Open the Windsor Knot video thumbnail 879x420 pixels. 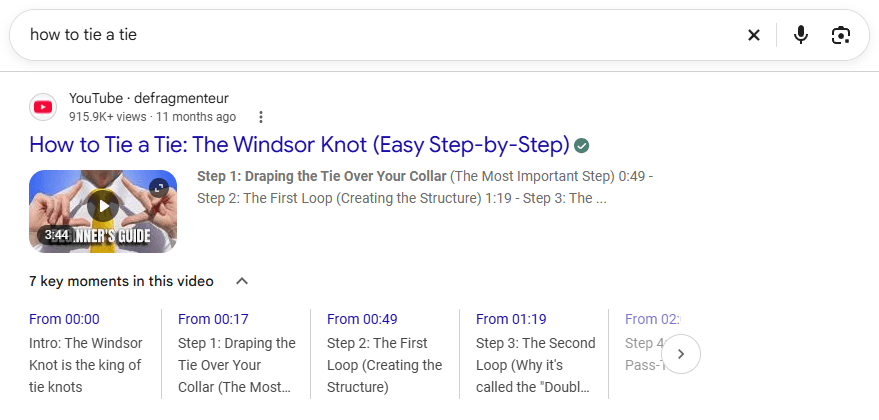[103, 211]
